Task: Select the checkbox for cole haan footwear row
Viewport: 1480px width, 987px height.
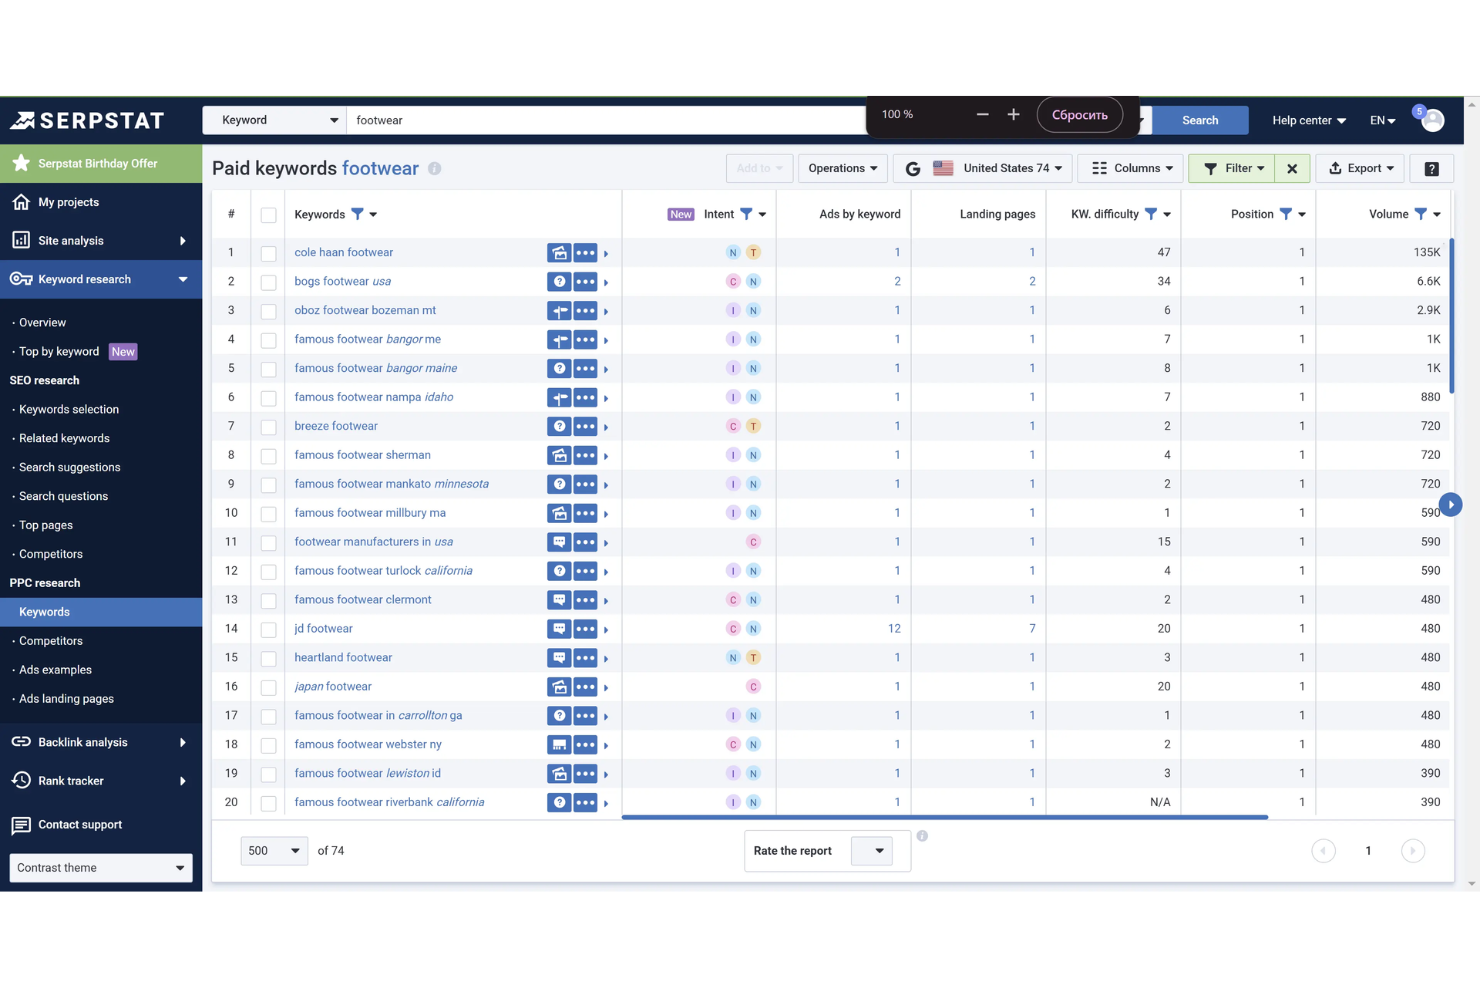Action: 268,252
